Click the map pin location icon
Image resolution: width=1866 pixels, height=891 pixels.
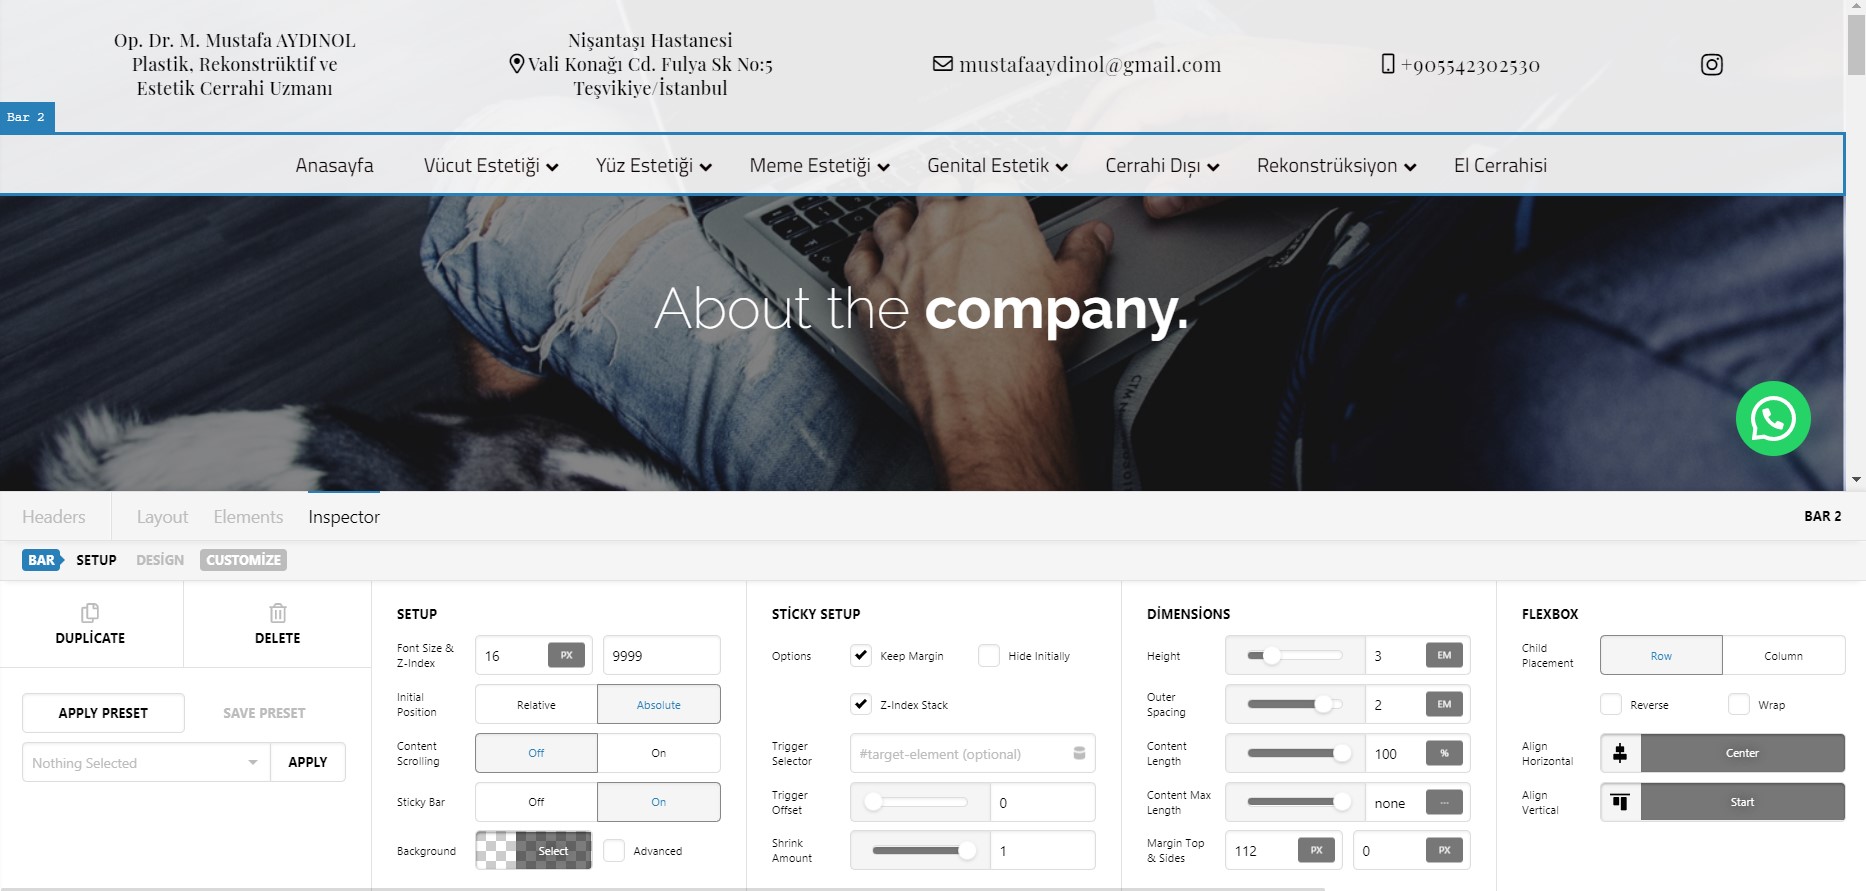pyautogui.click(x=516, y=64)
